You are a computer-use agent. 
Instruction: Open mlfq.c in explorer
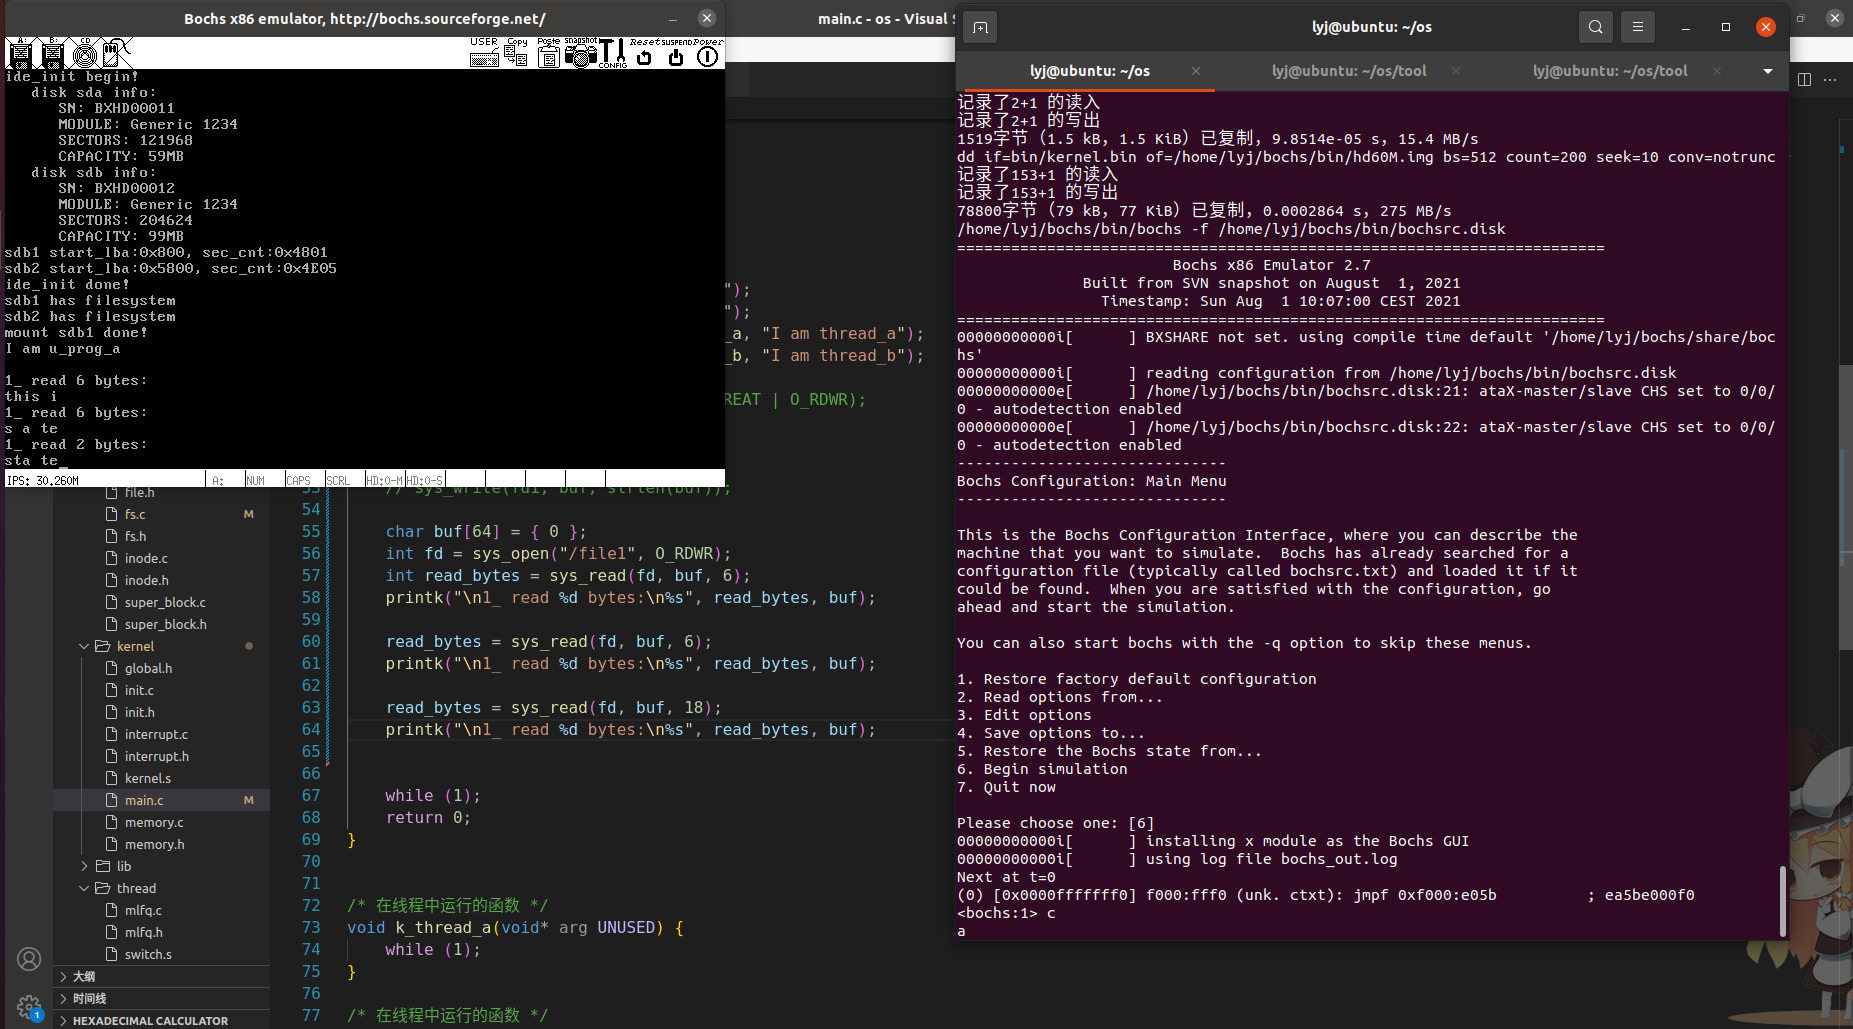coord(143,910)
